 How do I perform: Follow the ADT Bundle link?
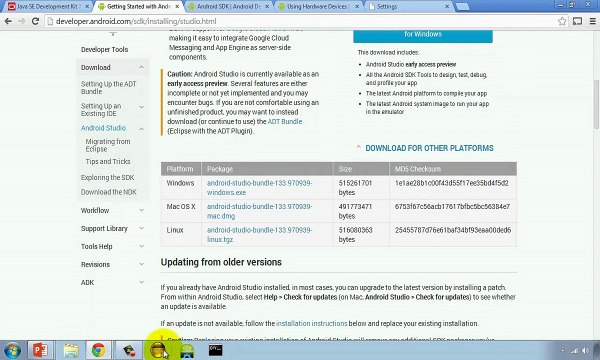click(285, 122)
